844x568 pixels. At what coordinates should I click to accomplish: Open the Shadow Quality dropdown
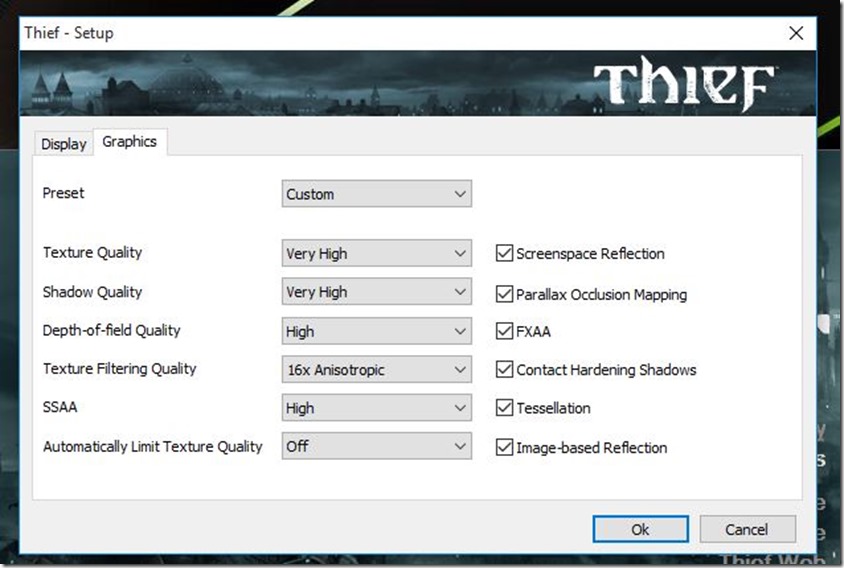point(377,292)
